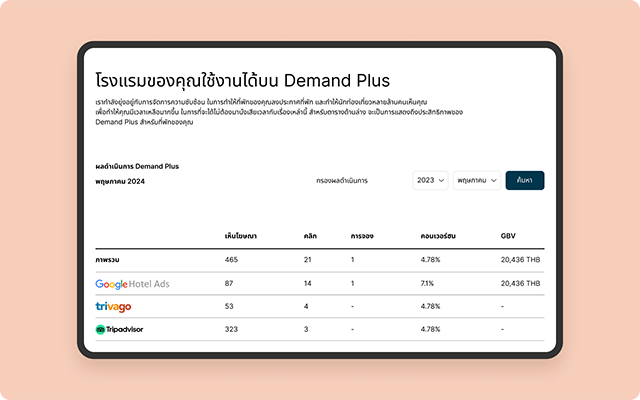This screenshot has width=640, height=400.
Task: Select 4.78% in the Tripadvisor row
Action: pos(430,329)
